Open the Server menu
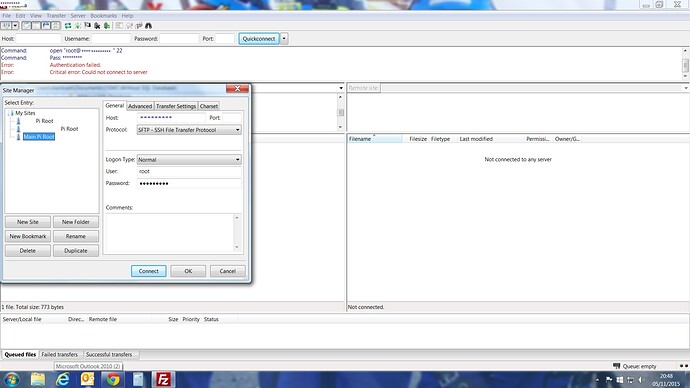The width and height of the screenshot is (690, 388). (x=78, y=15)
